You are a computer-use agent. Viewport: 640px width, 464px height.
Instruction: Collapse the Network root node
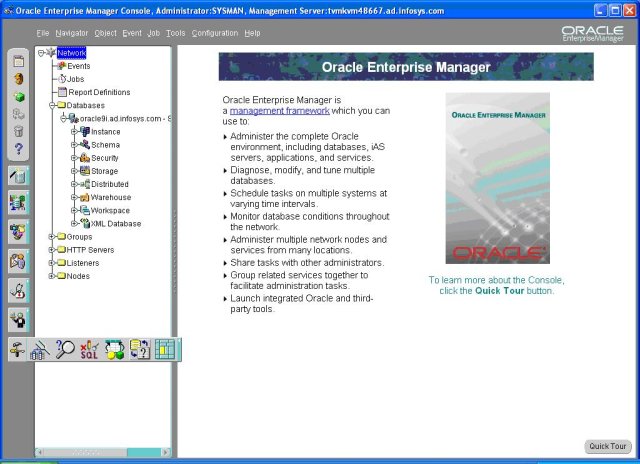click(x=41, y=53)
